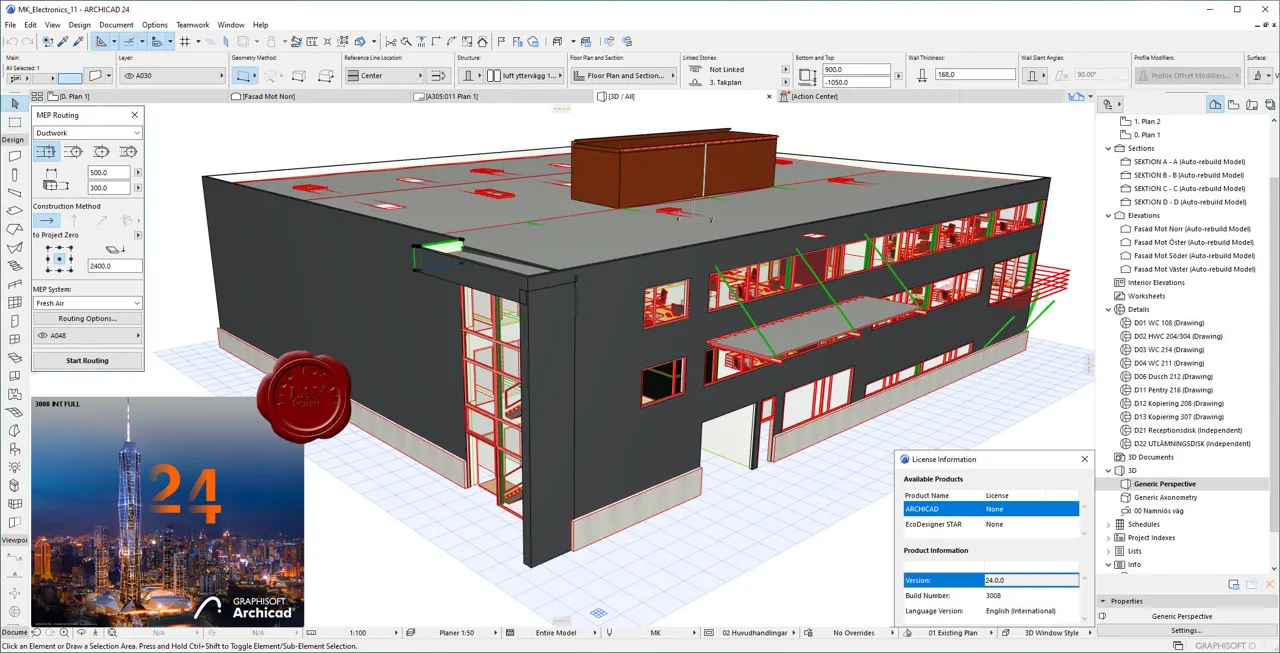Open the Fresh Air MEP System dropdown
This screenshot has height=653, width=1280.
[x=88, y=303]
